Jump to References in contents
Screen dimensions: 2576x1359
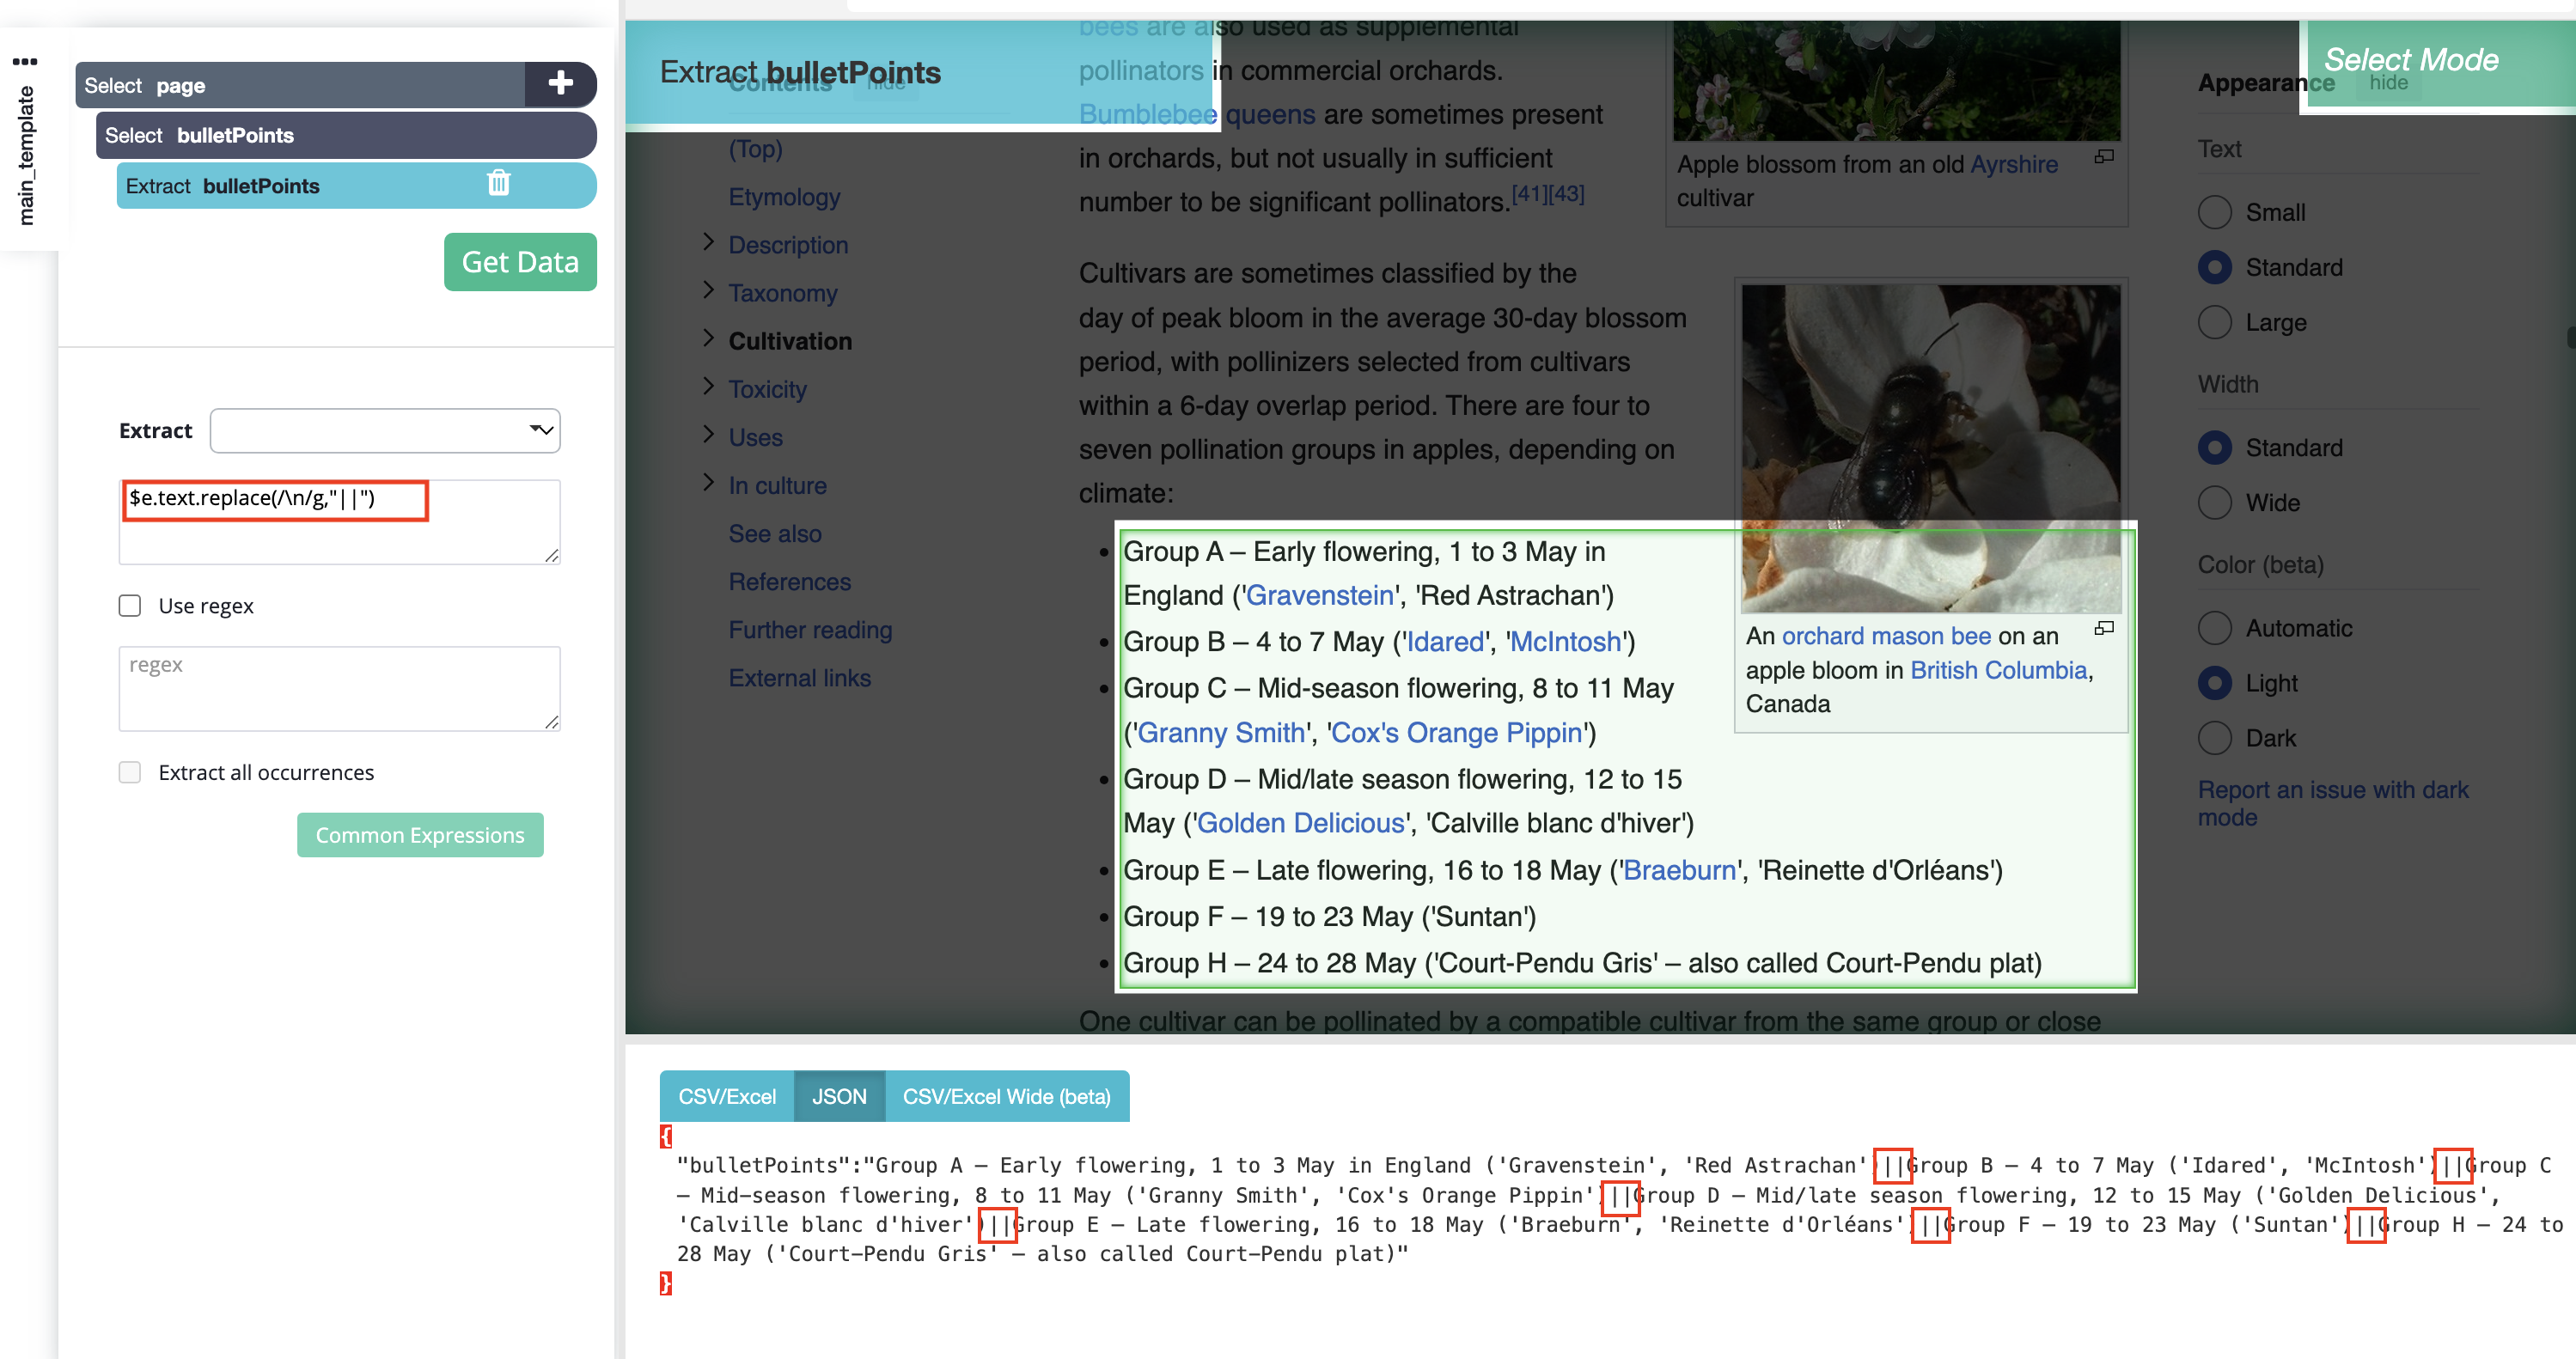click(x=789, y=582)
